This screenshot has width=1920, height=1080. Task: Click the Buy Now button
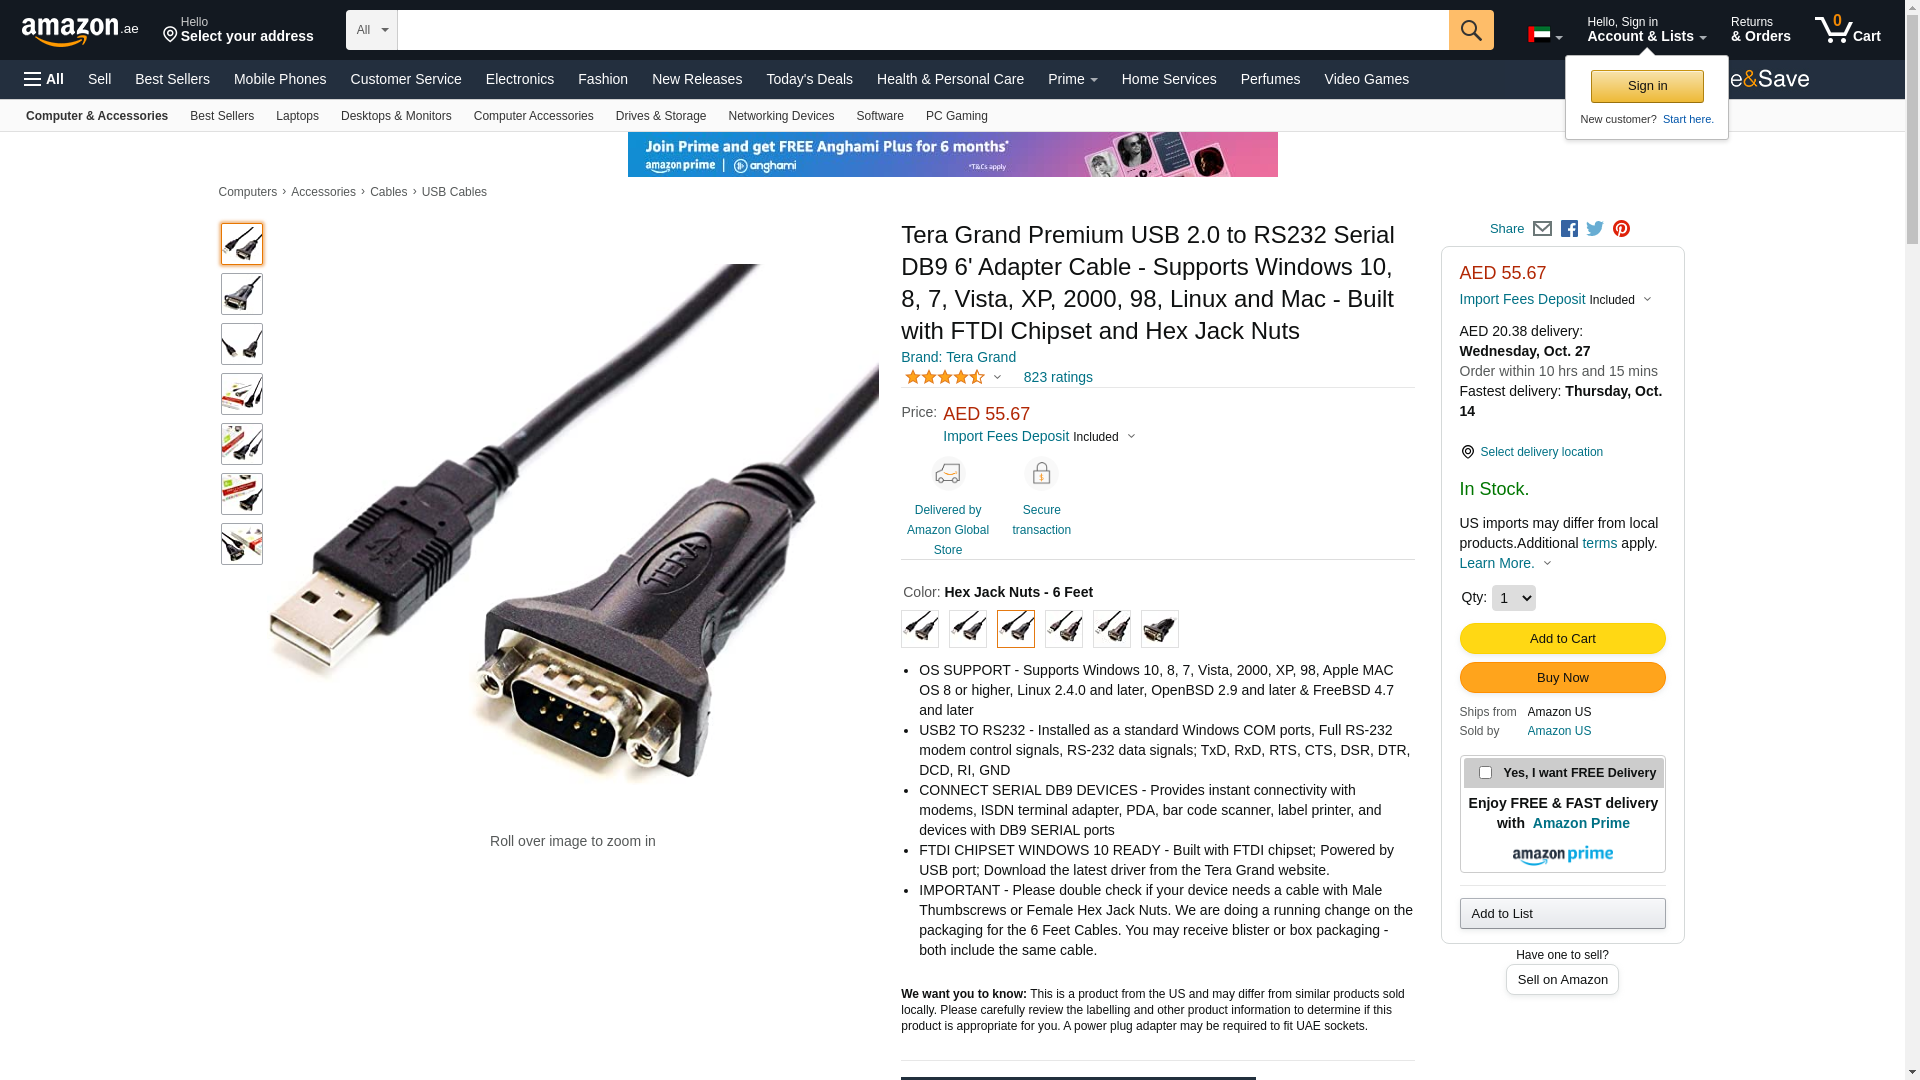tap(1562, 677)
